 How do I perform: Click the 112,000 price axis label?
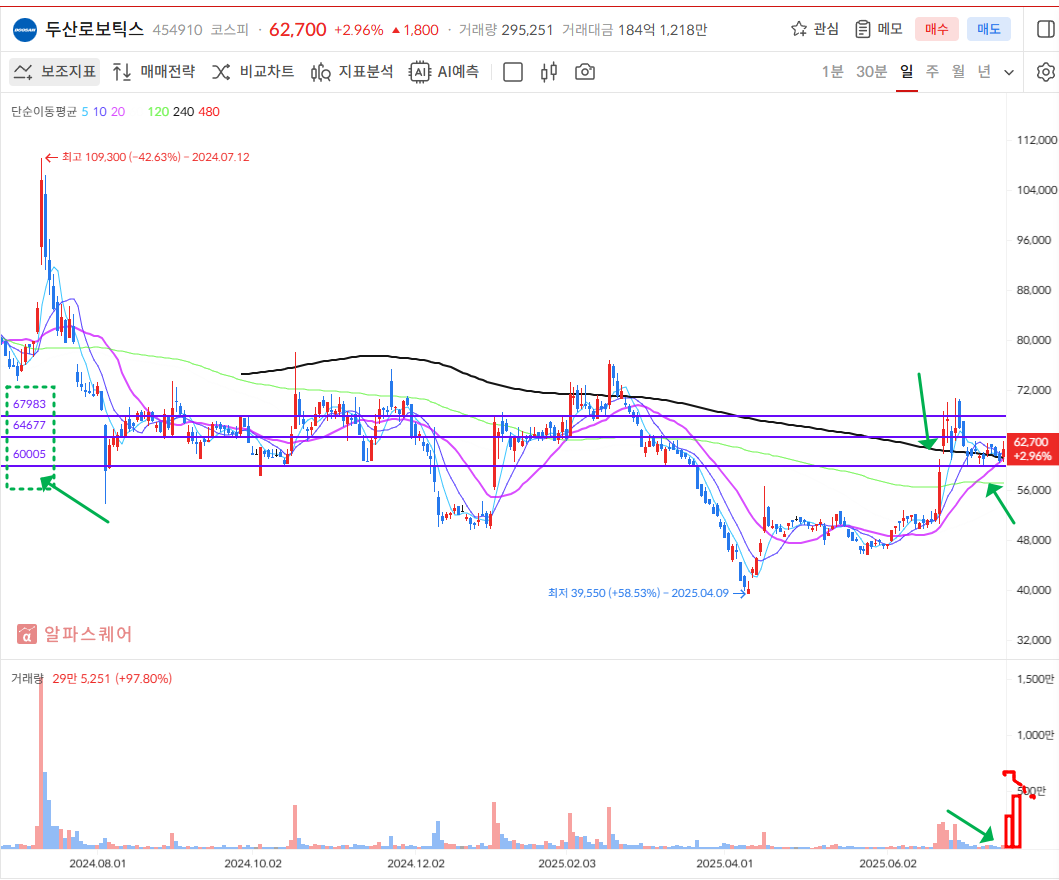pyautogui.click(x=1037, y=140)
